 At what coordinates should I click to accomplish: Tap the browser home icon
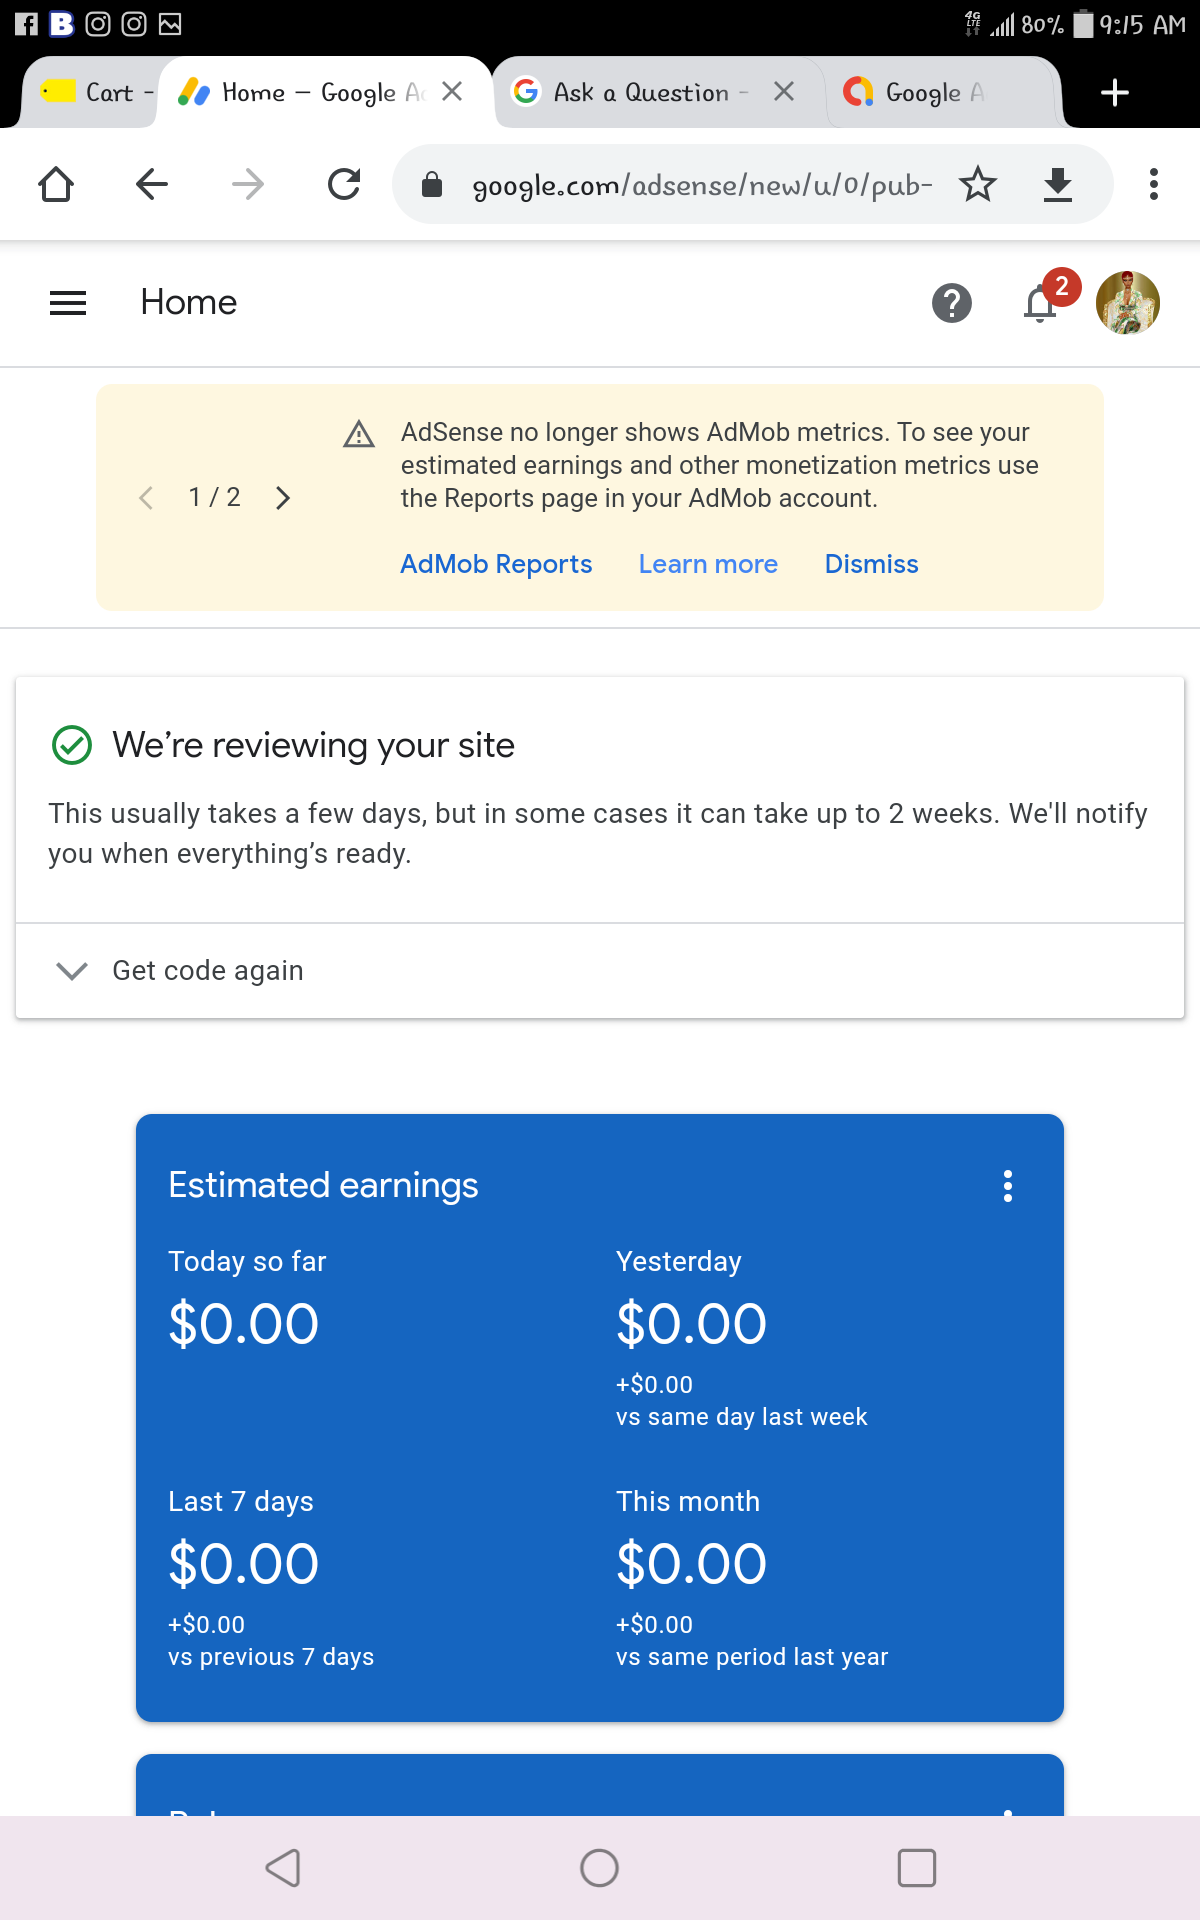(56, 184)
